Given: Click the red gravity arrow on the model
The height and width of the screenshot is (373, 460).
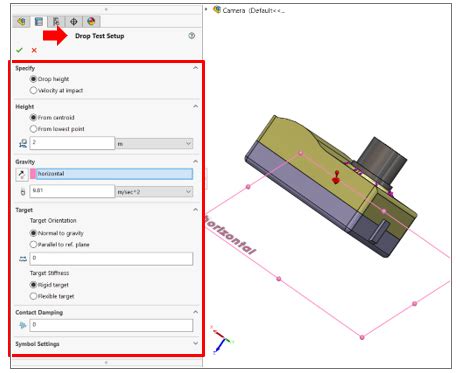Looking at the screenshot, I should [x=336, y=178].
